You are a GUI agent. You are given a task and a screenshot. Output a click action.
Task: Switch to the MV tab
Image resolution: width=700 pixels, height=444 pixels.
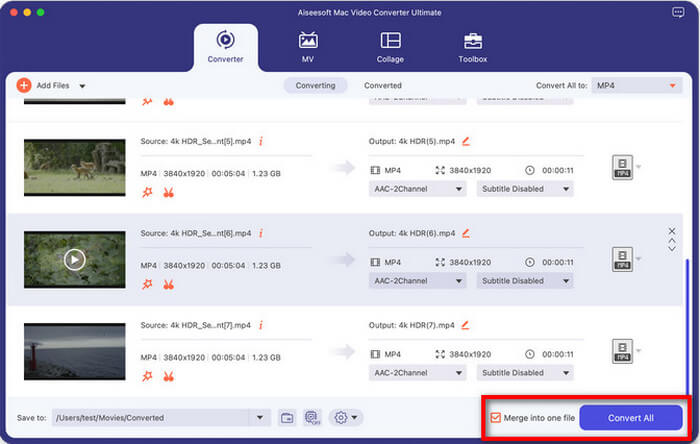pyautogui.click(x=308, y=47)
